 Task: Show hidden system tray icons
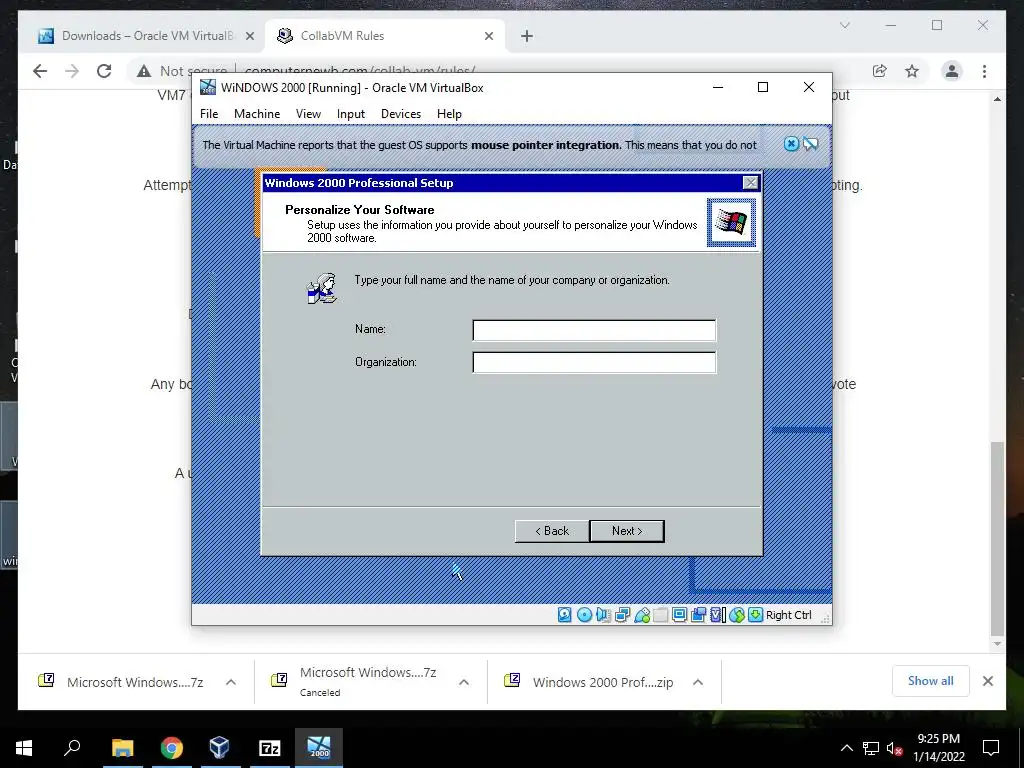click(x=846, y=748)
